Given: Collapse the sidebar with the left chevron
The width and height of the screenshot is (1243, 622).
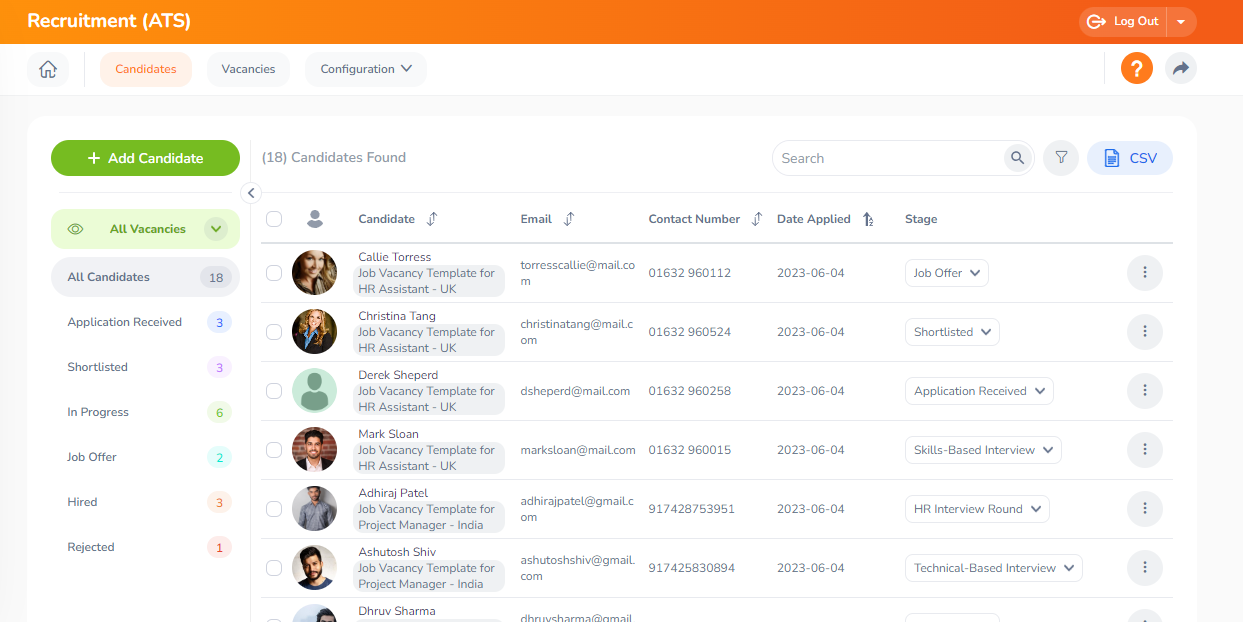Looking at the screenshot, I should pyautogui.click(x=251, y=193).
